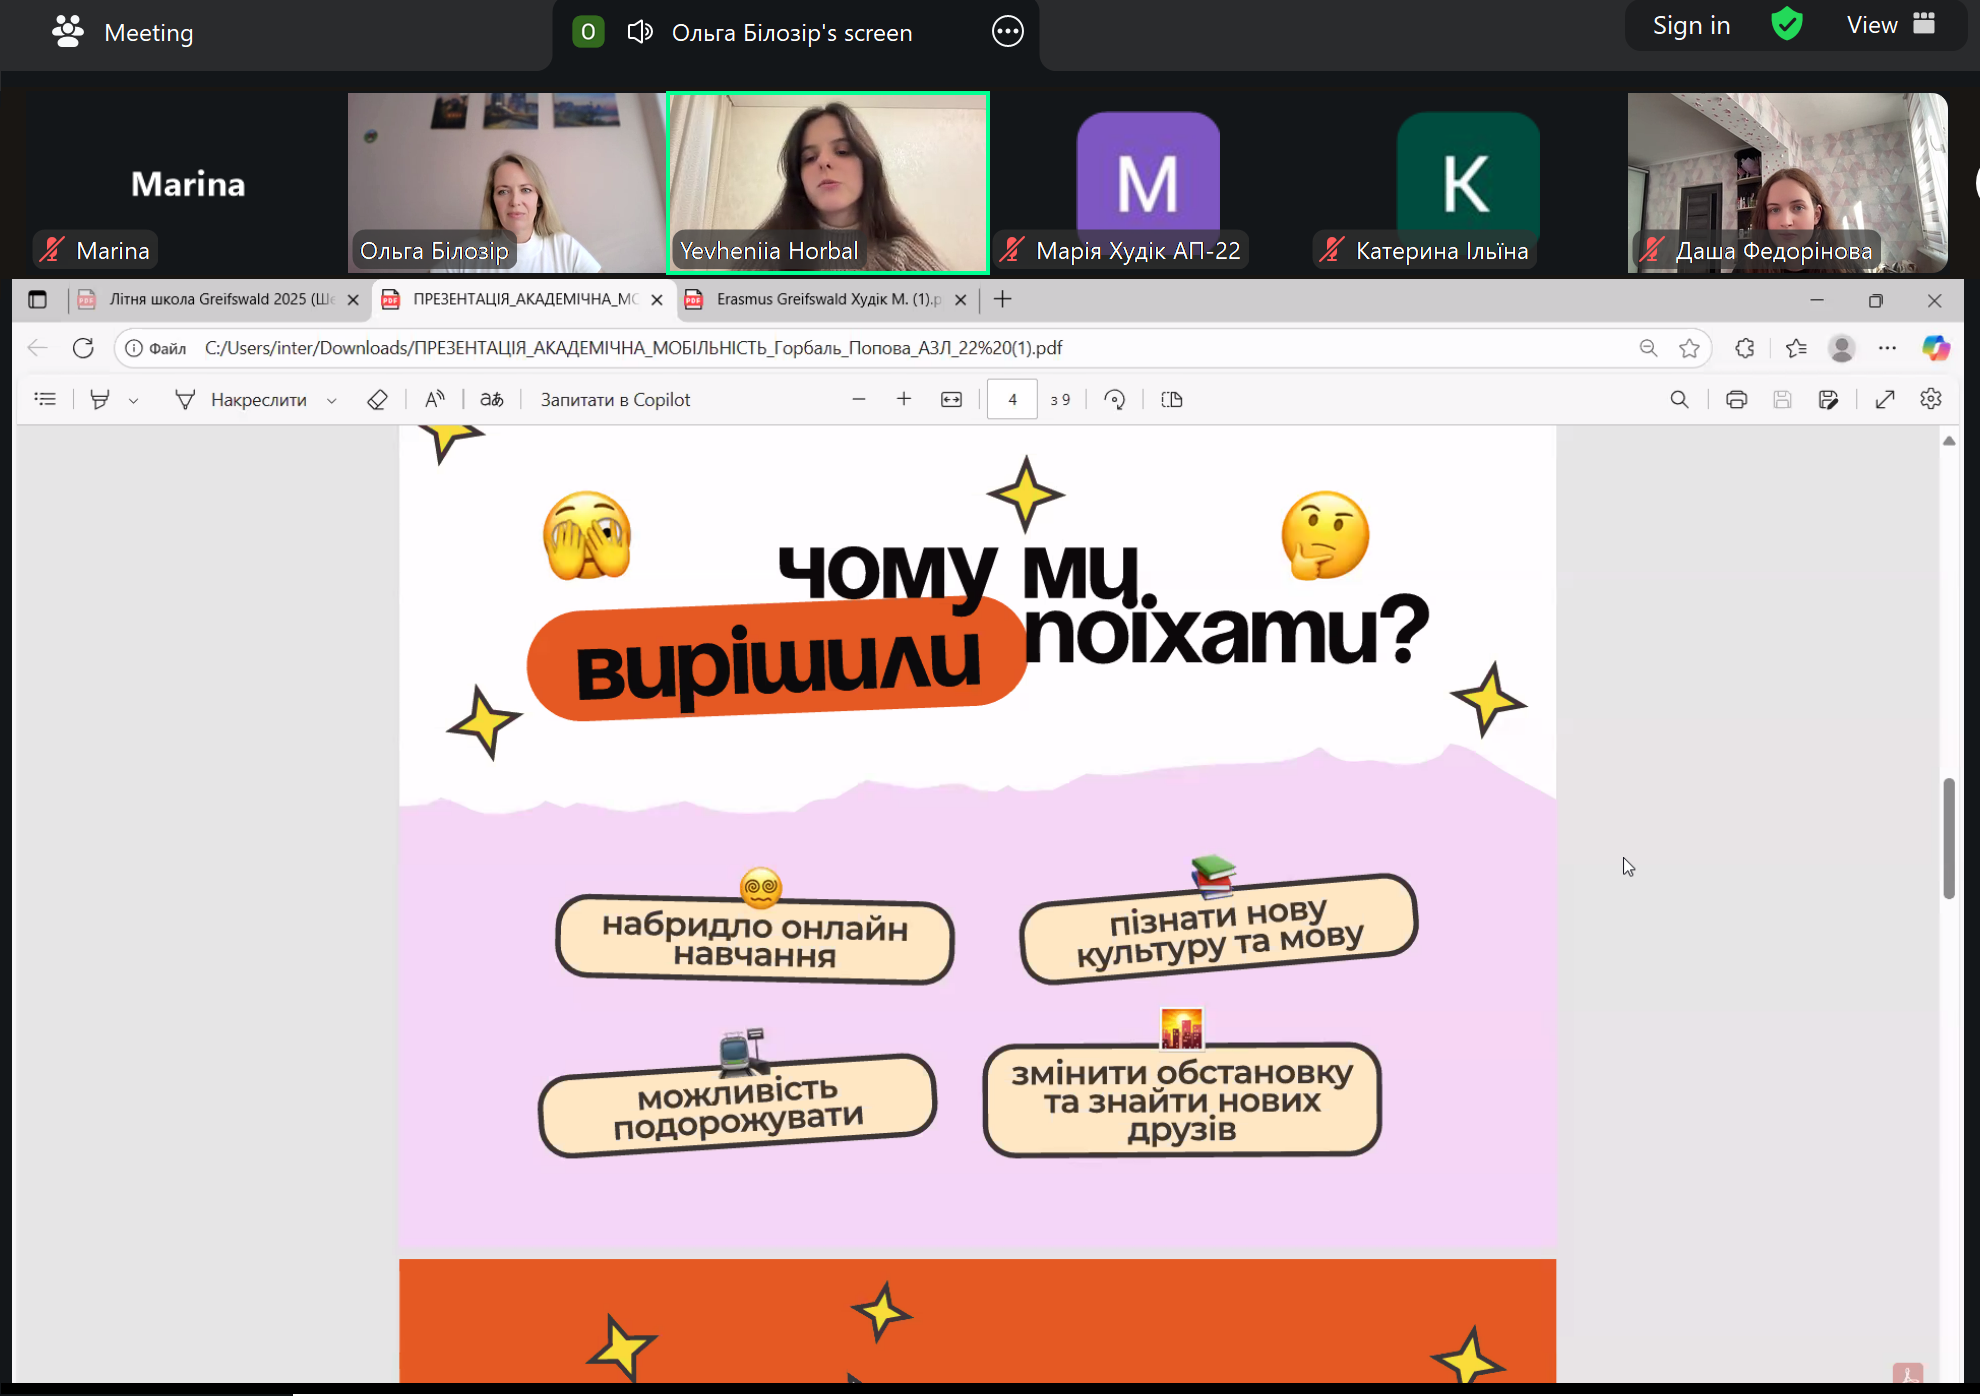Open the Накреслити pen options dropdown
The height and width of the screenshot is (1396, 1980).
[331, 399]
